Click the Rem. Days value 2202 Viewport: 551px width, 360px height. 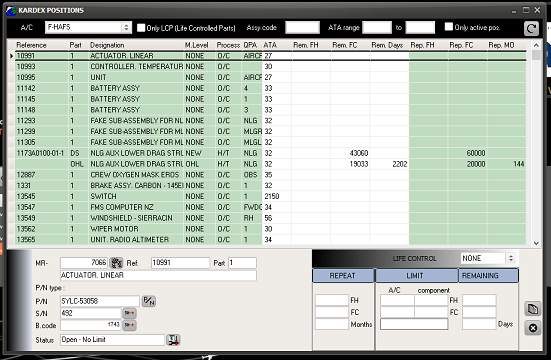pos(400,164)
